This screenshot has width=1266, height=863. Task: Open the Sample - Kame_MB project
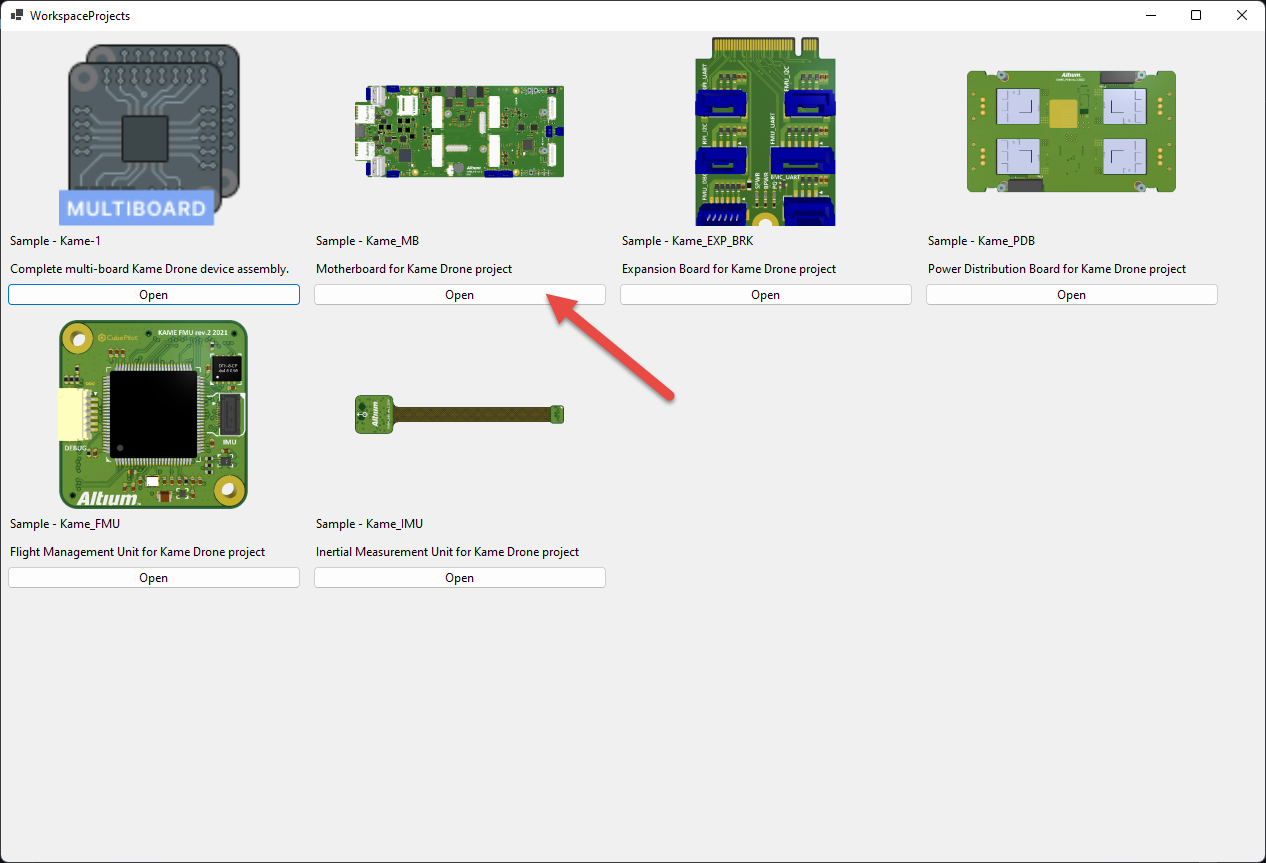click(459, 294)
